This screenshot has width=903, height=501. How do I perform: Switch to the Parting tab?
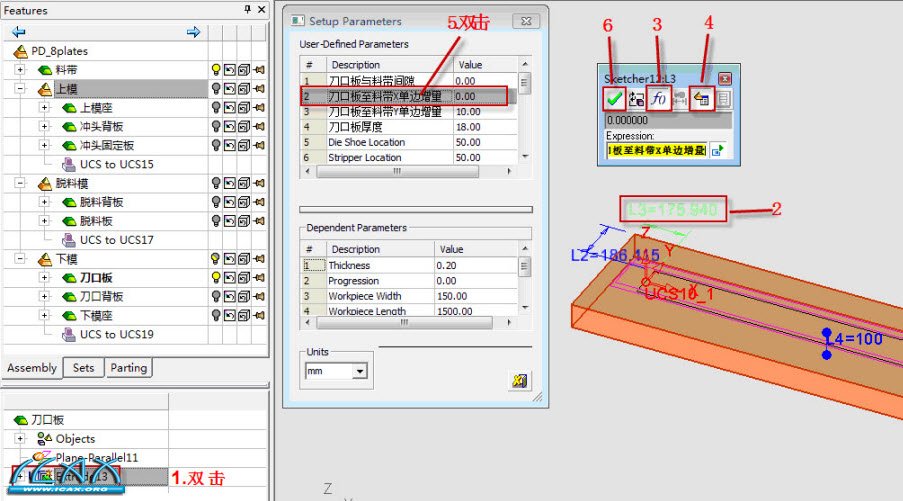pyautogui.click(x=128, y=368)
